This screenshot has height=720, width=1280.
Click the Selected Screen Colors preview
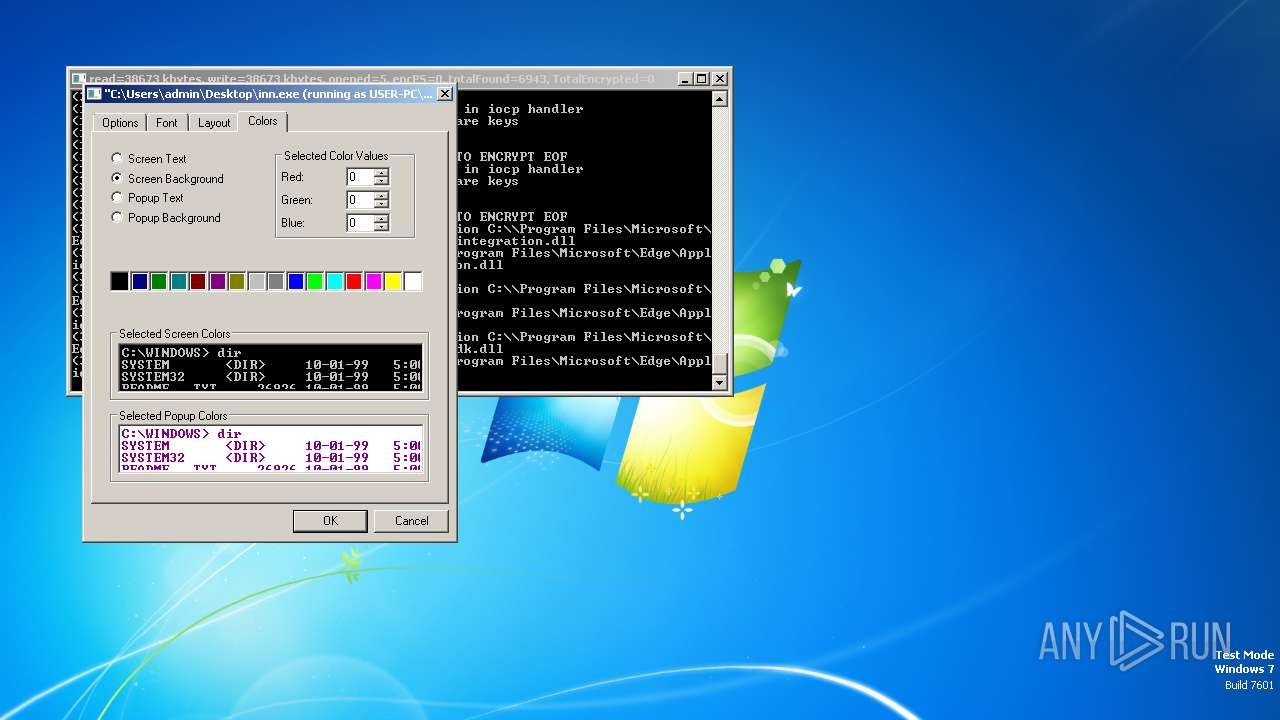coord(271,367)
